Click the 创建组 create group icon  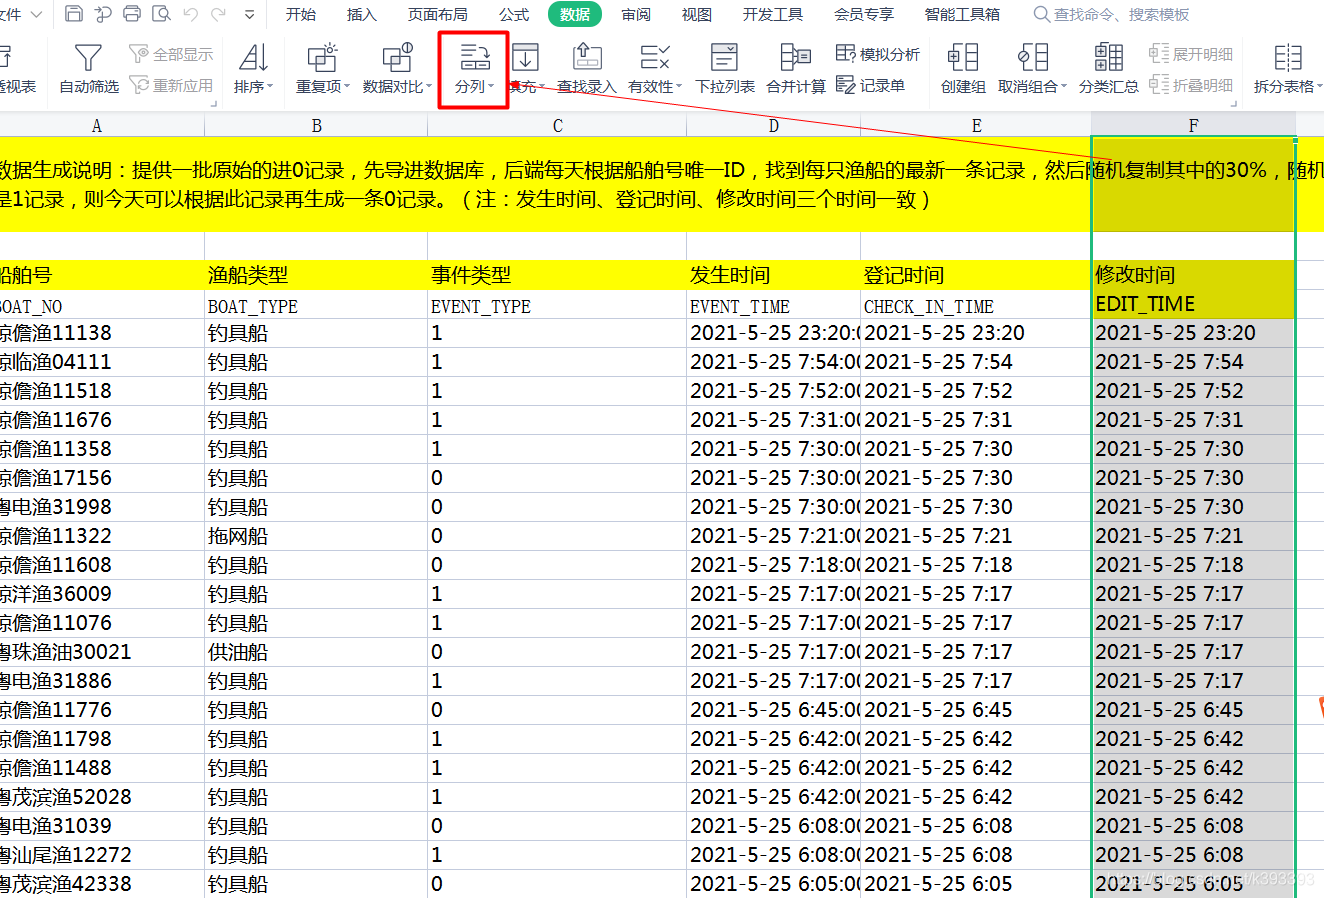click(x=963, y=58)
